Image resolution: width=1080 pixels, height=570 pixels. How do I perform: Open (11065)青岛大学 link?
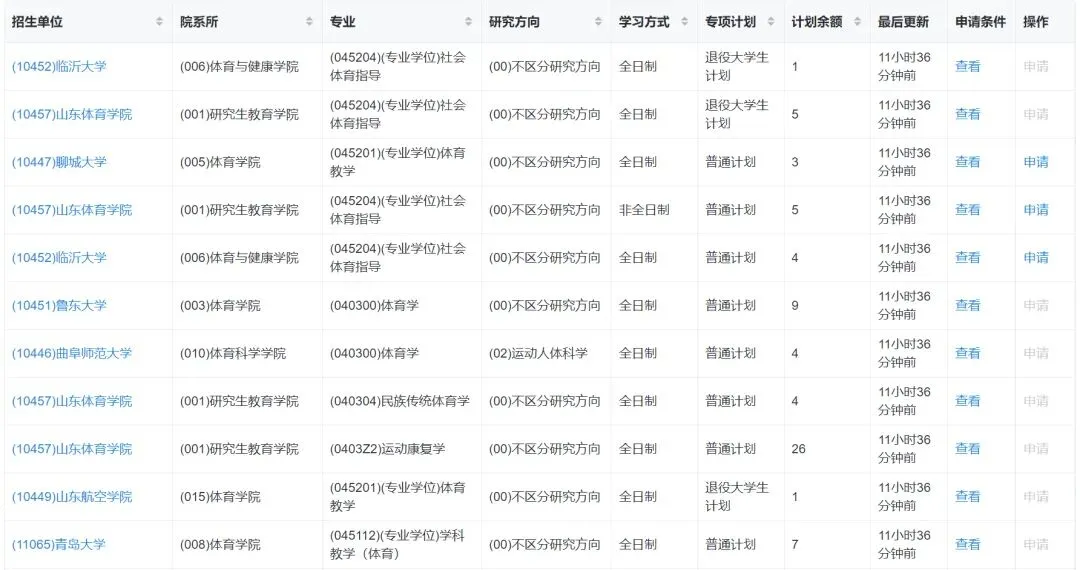pos(59,544)
